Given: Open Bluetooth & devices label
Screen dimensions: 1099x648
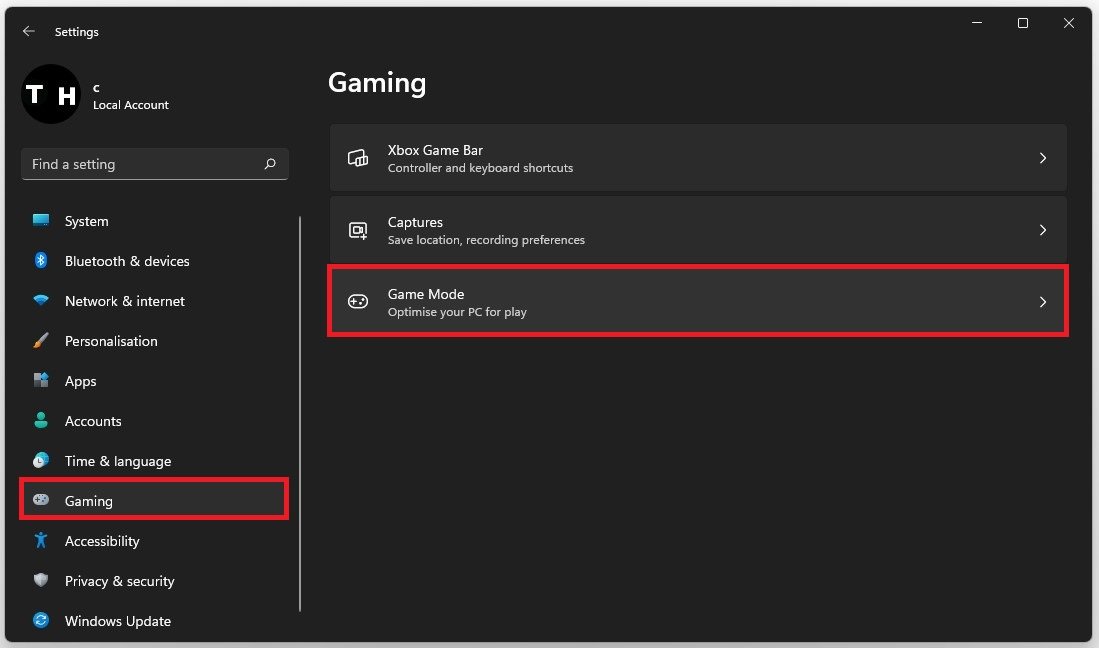Looking at the screenshot, I should pyautogui.click(x=127, y=261).
